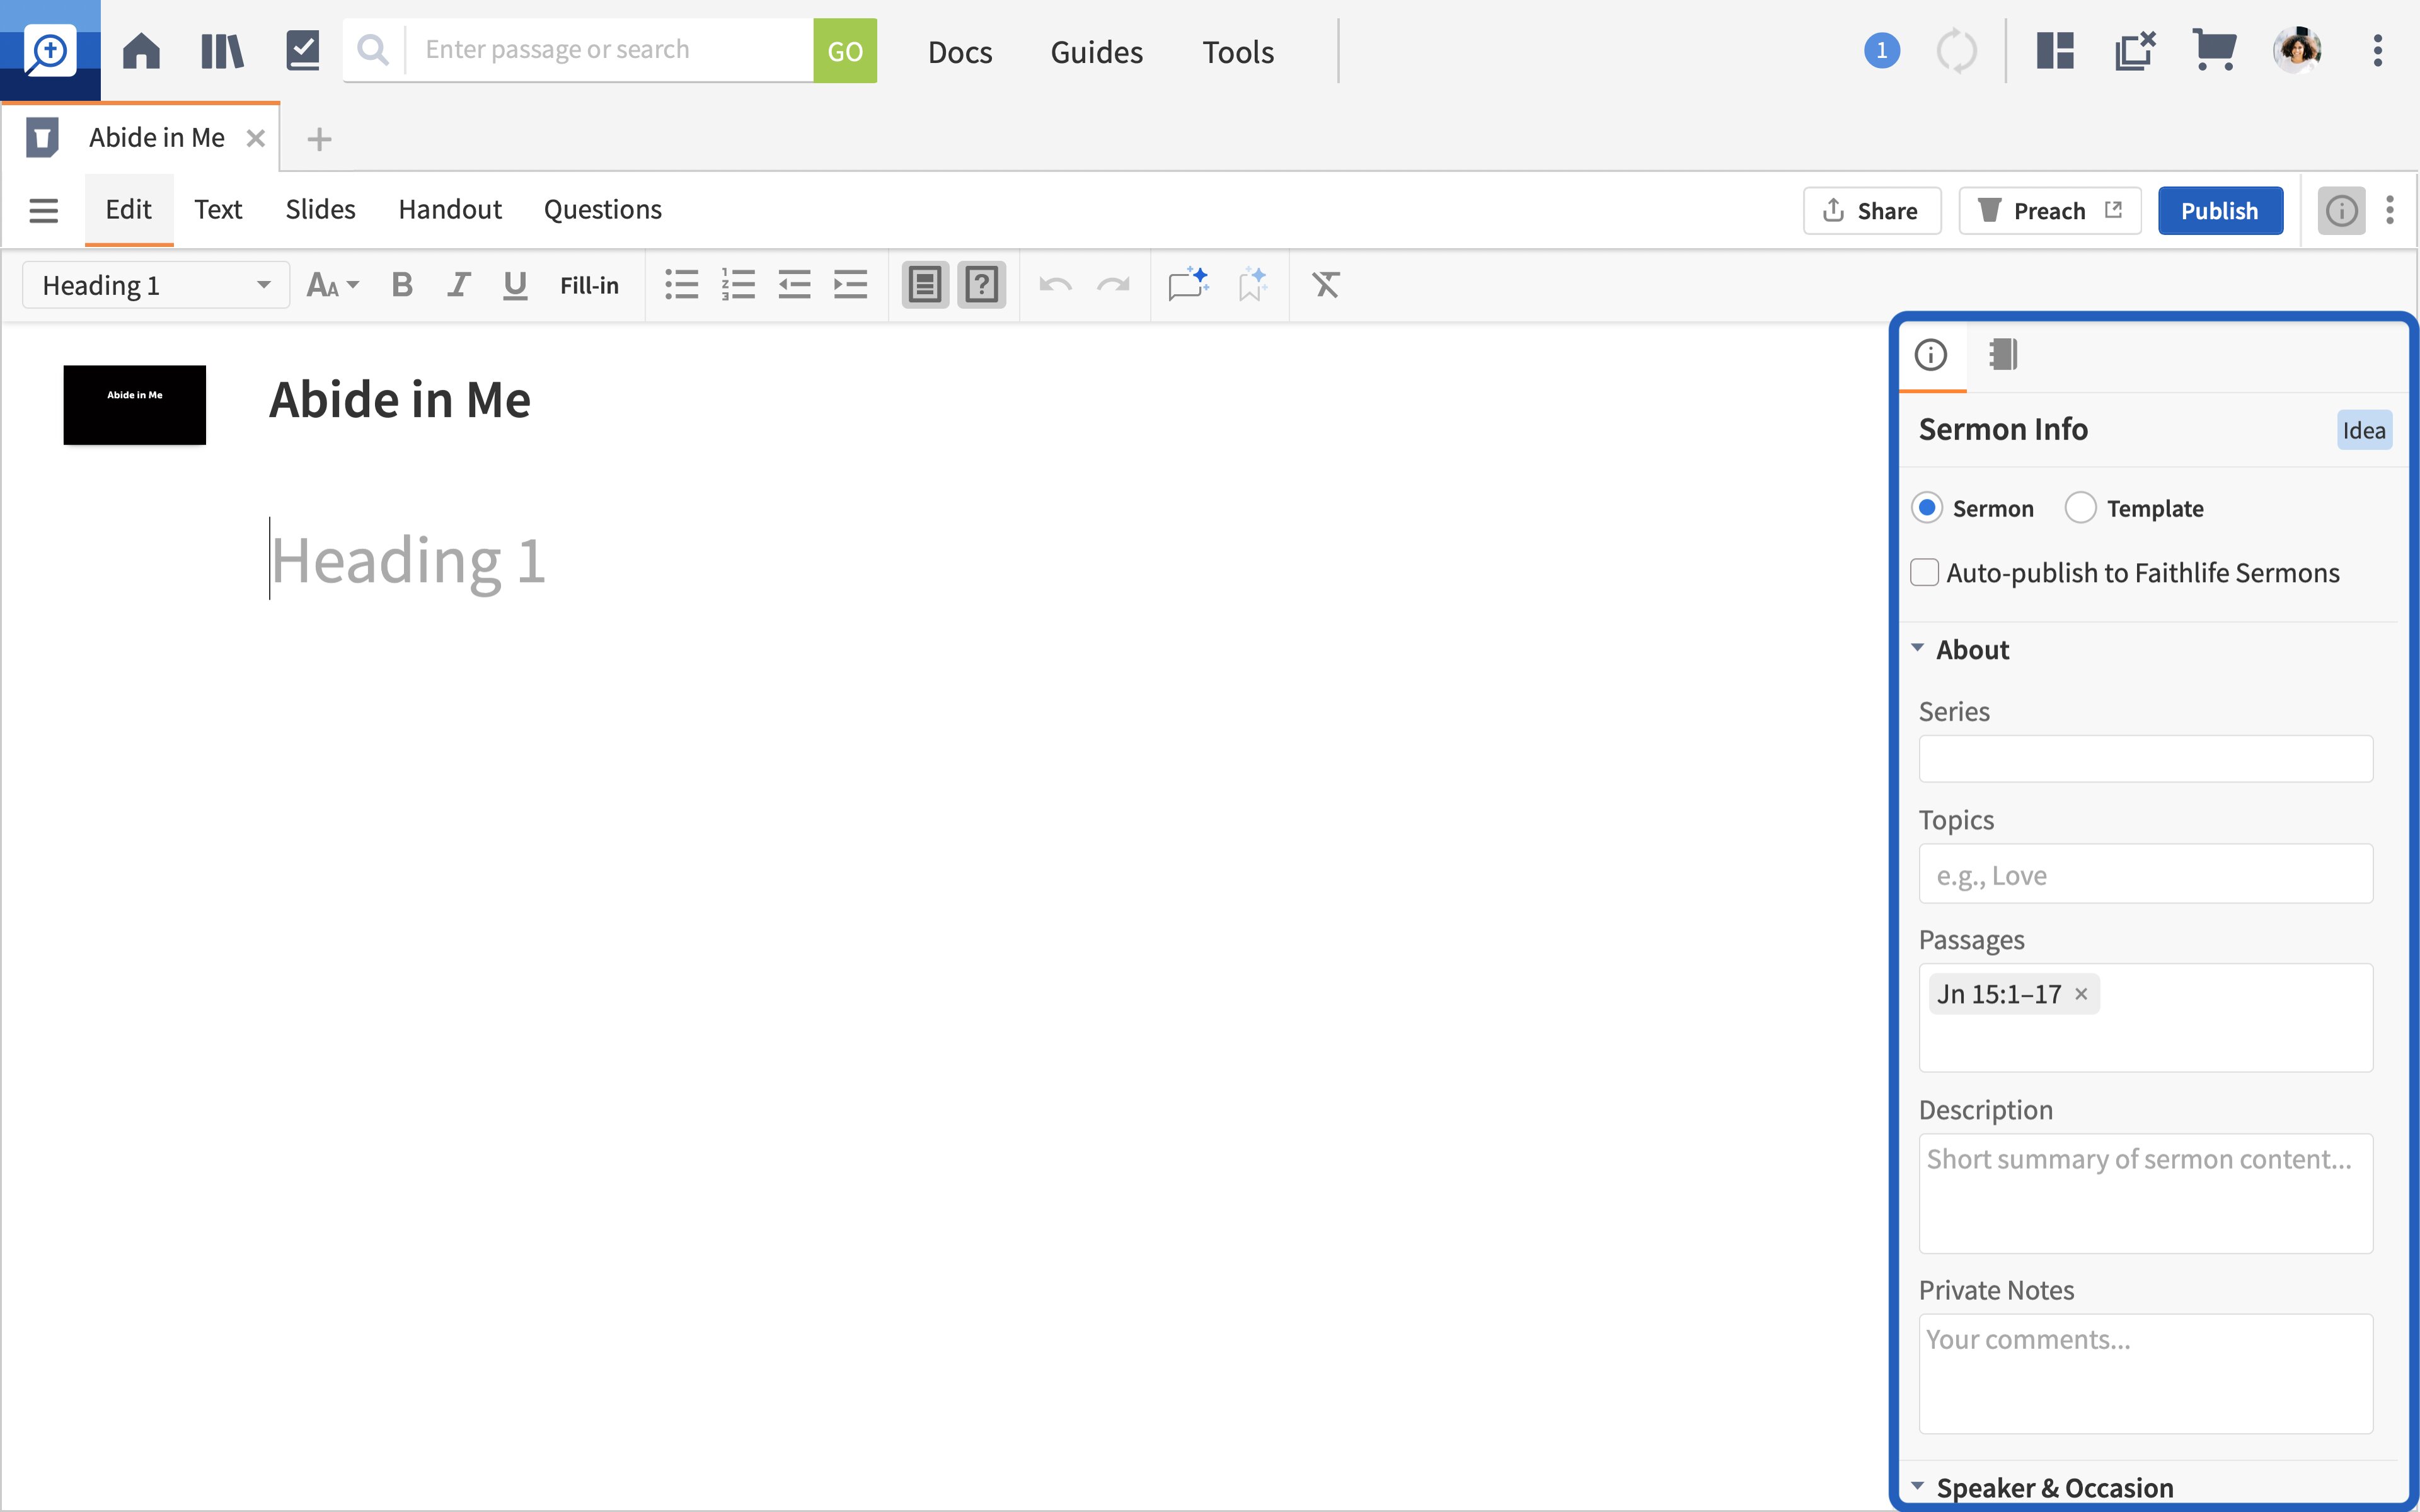
Task: Apply bold formatting
Action: [x=402, y=285]
